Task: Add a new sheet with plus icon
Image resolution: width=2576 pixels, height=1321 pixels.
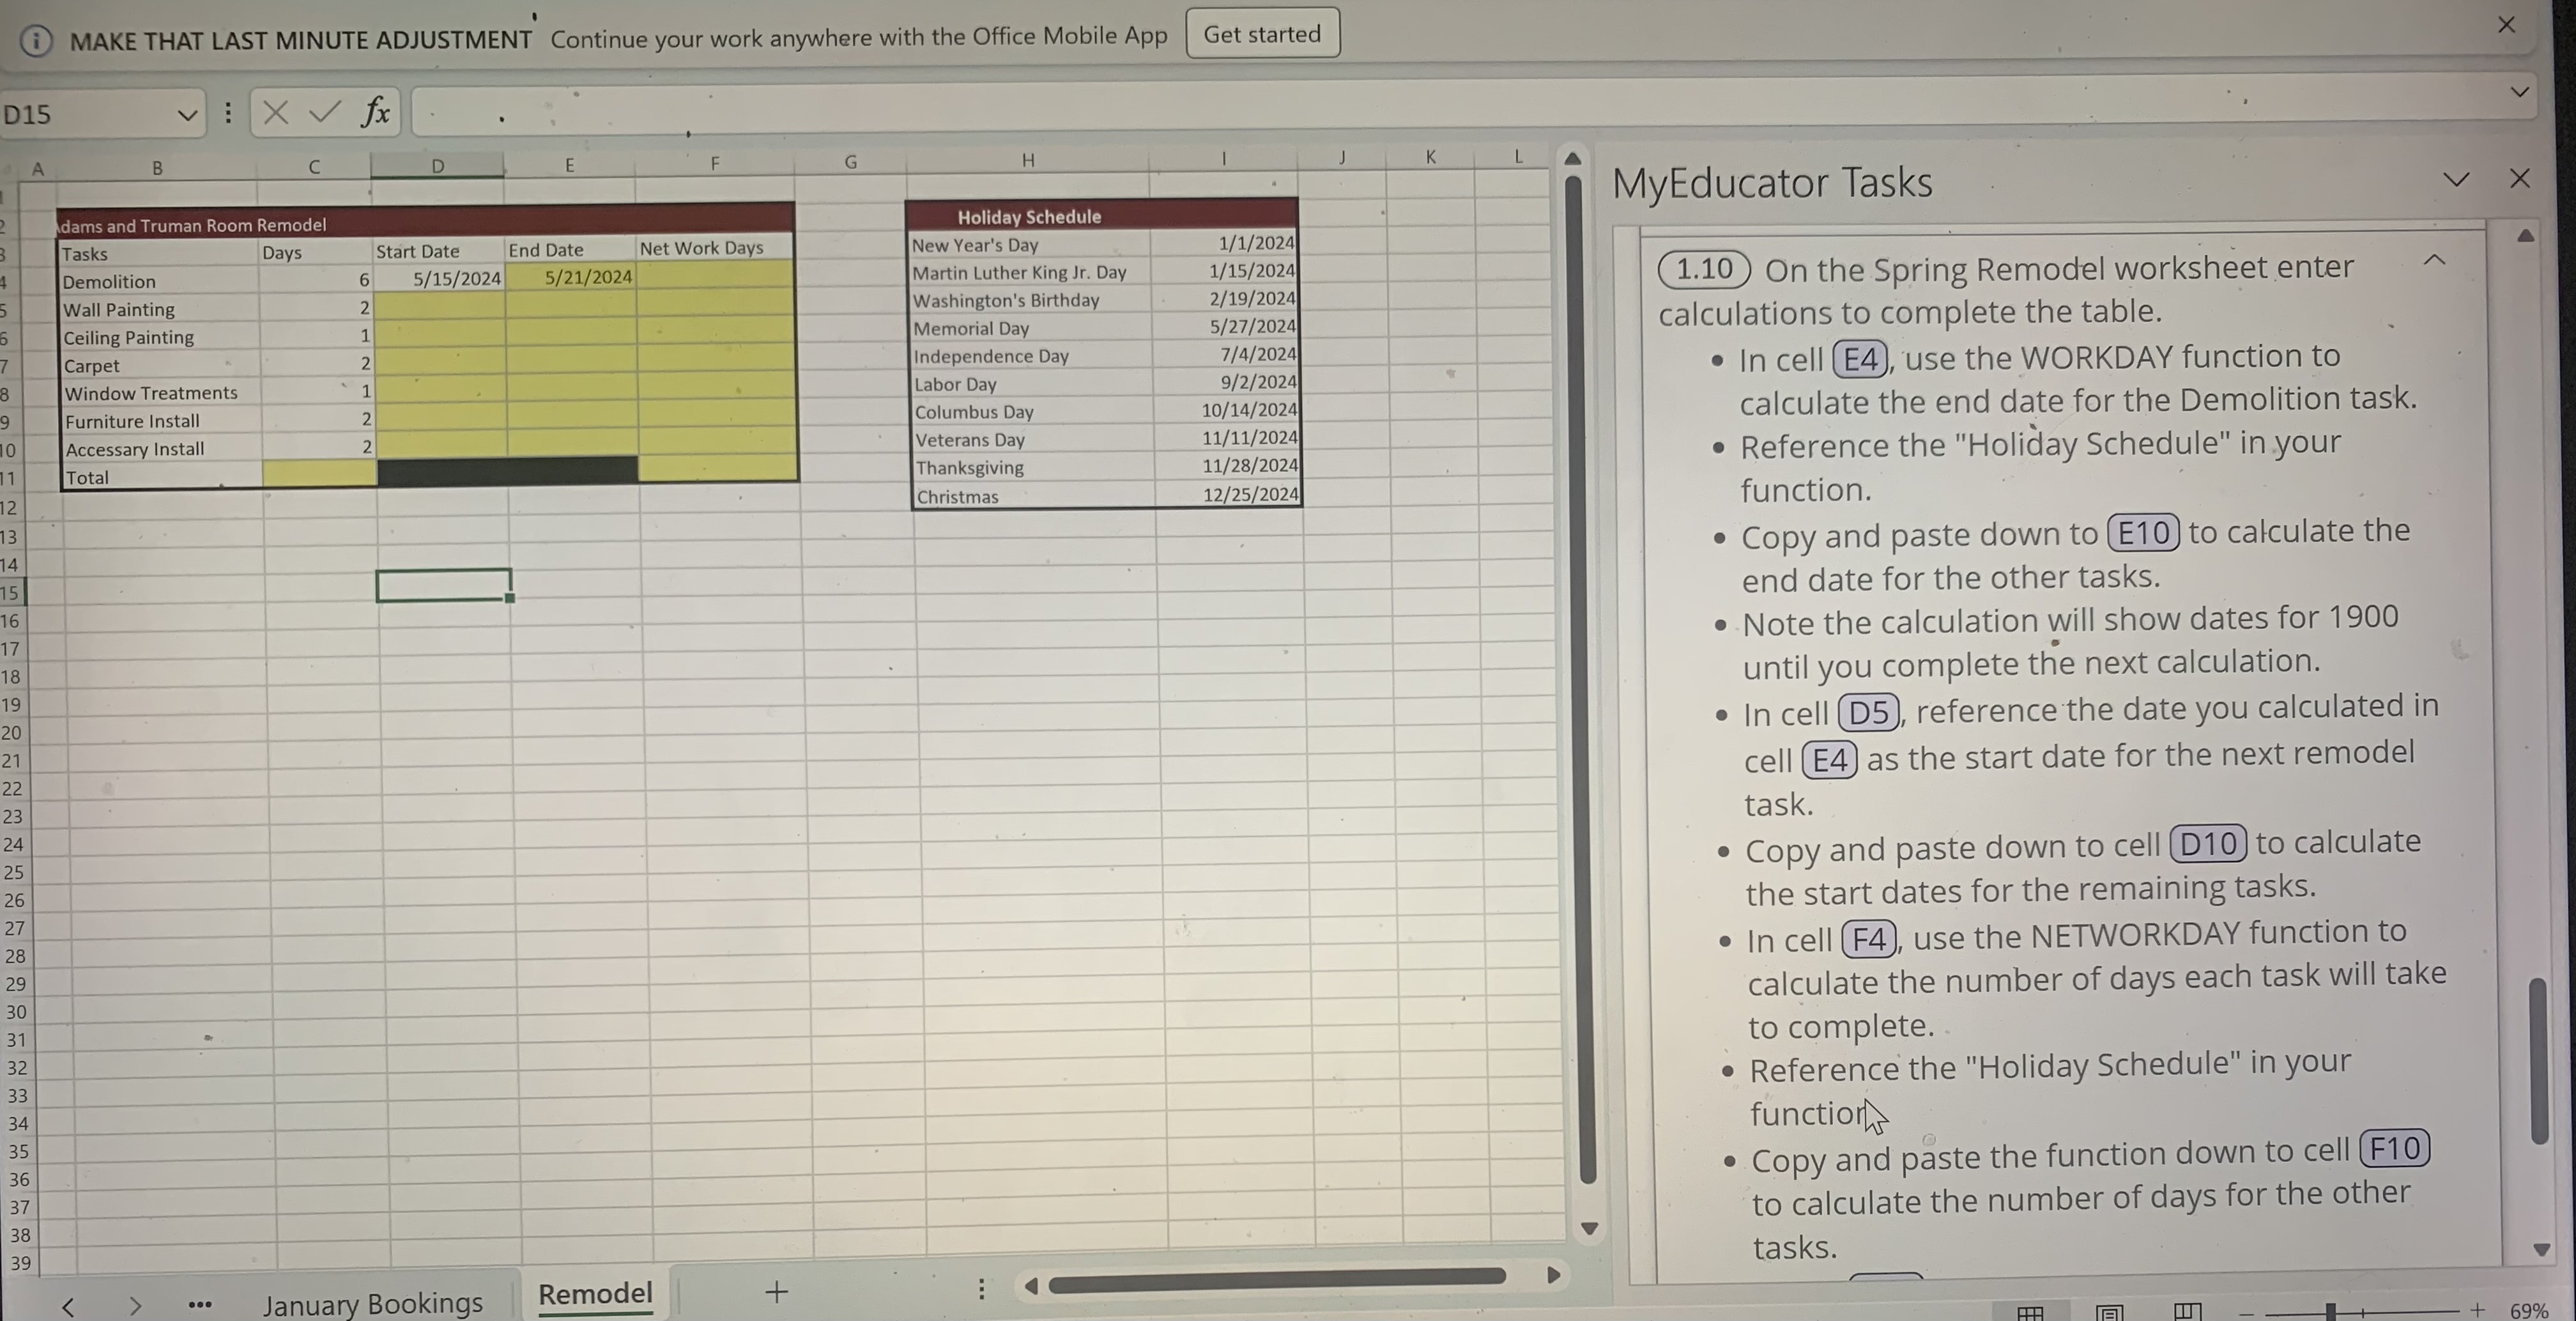Action: [776, 1293]
